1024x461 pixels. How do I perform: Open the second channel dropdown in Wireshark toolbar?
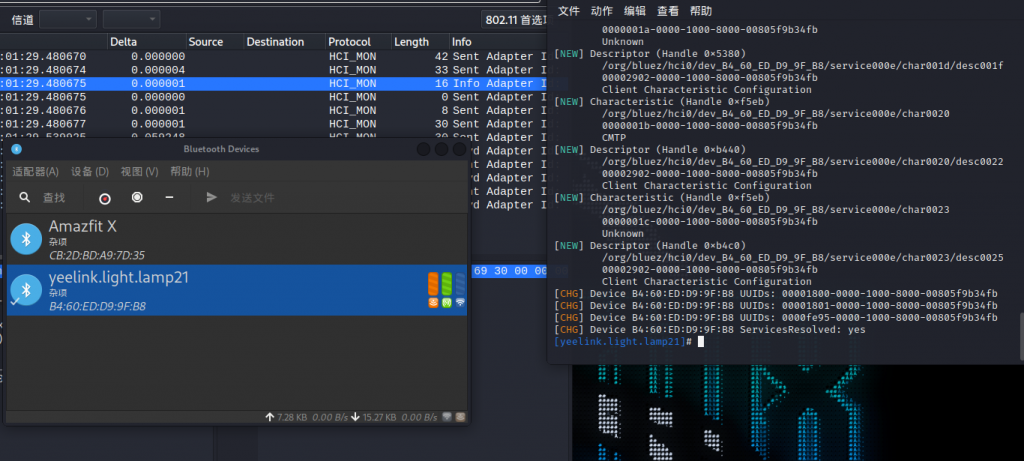pos(131,20)
